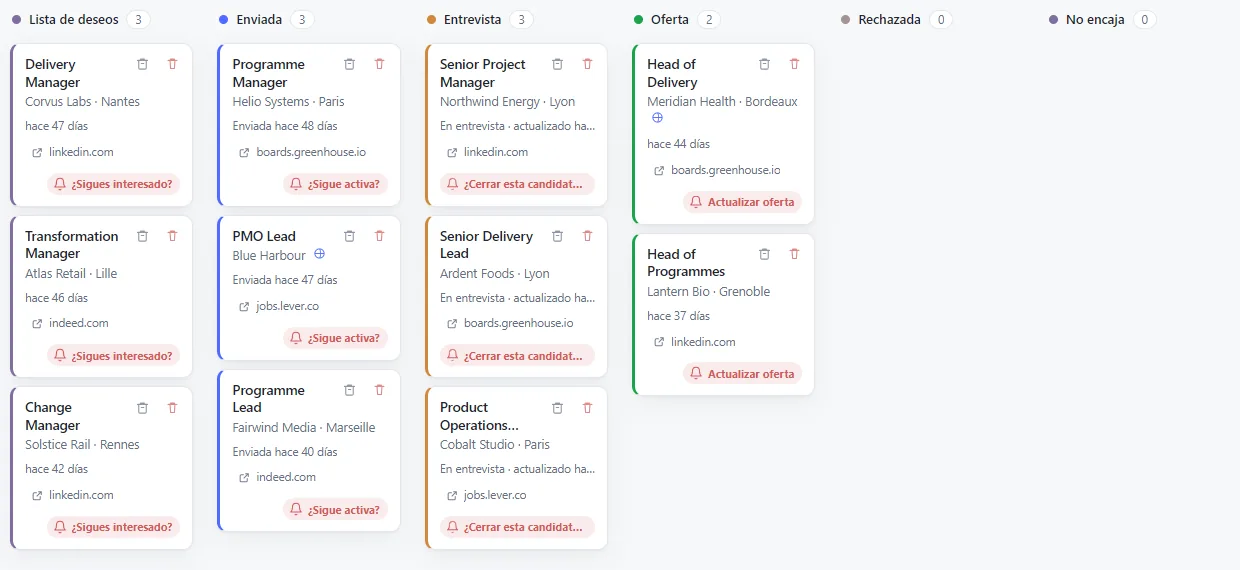Viewport: 1240px width, 570px height.
Task: Archive the Head of Programmes card
Action: pyautogui.click(x=764, y=254)
